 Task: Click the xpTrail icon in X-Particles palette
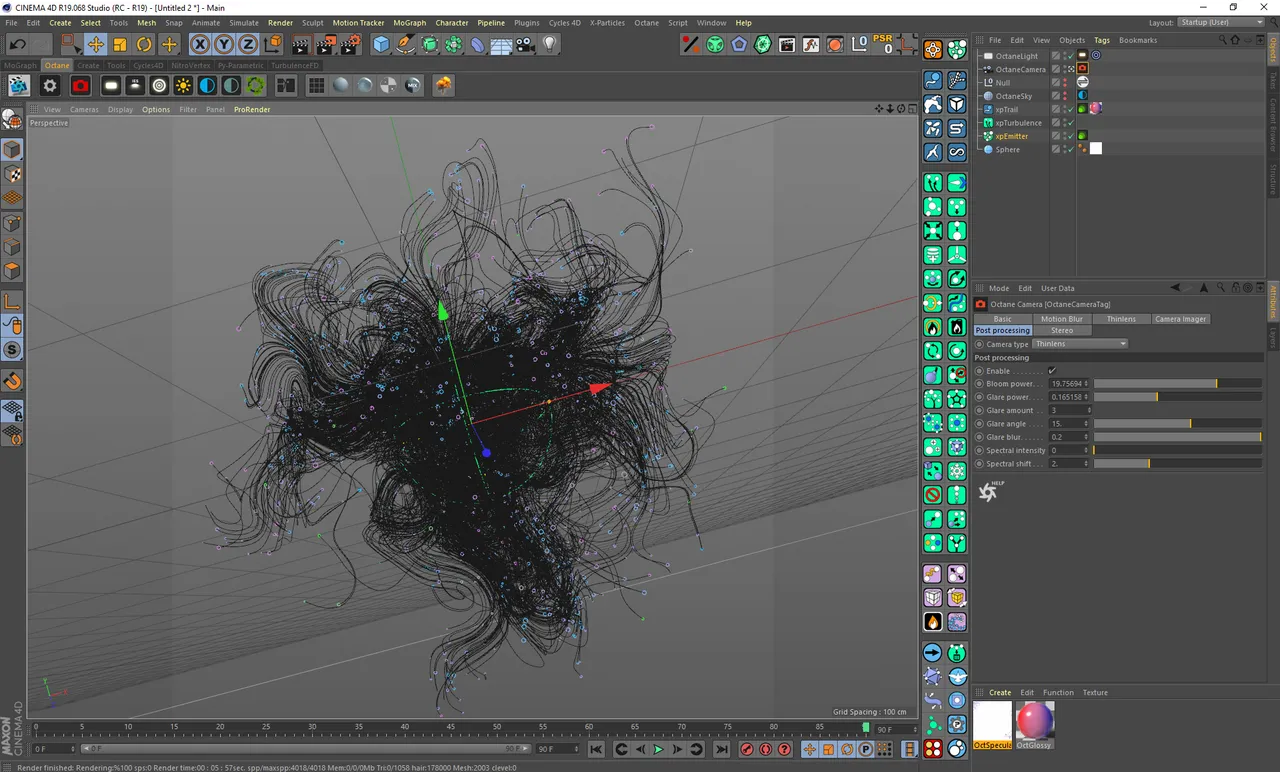click(x=933, y=80)
